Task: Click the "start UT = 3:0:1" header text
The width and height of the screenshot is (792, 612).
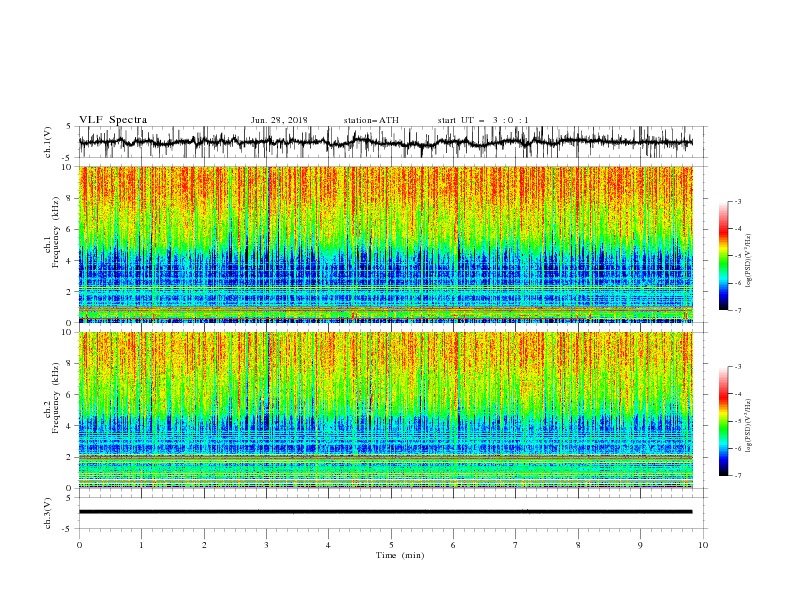Action: point(483,120)
